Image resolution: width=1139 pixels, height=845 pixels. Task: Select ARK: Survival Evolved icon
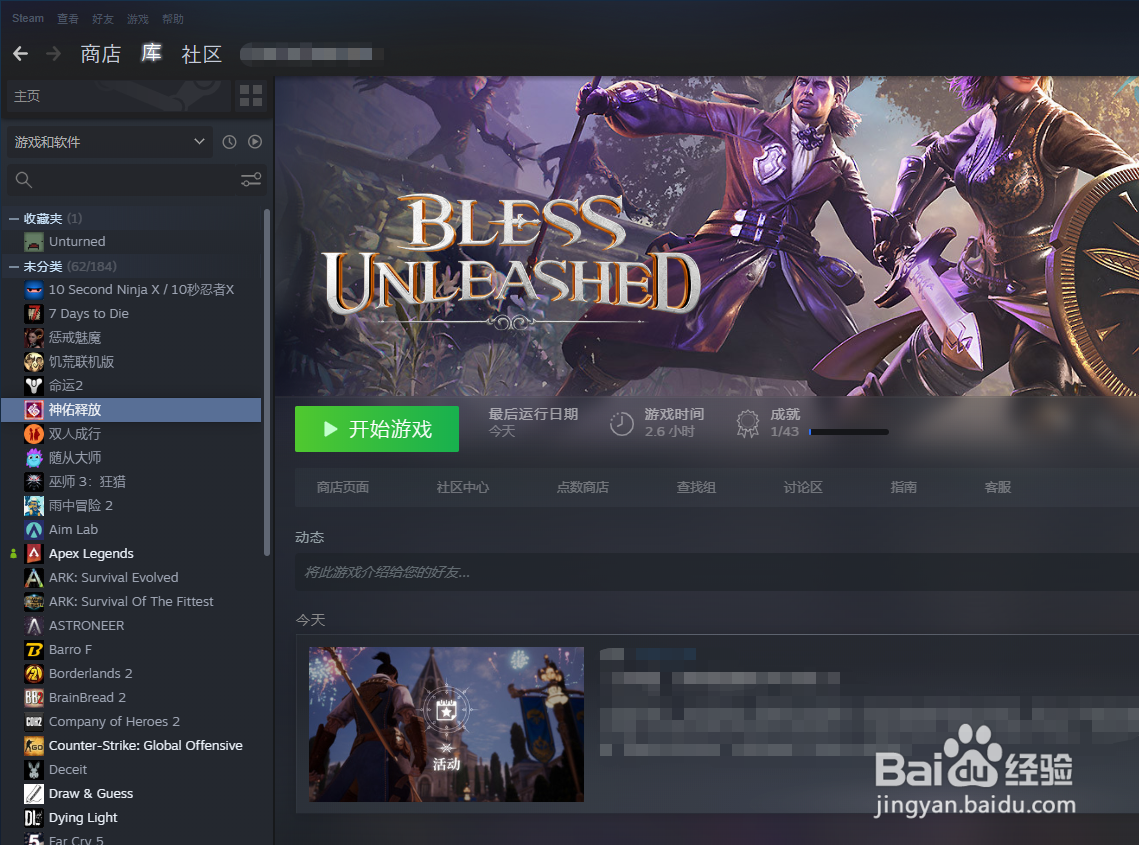click(x=33, y=578)
